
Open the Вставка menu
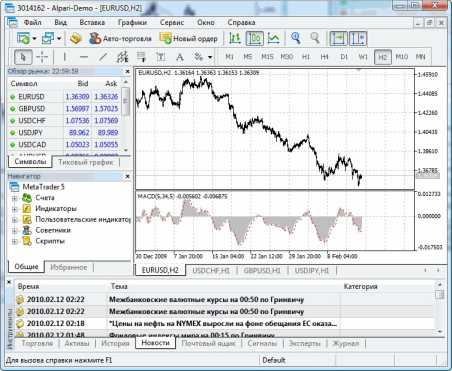(92, 22)
